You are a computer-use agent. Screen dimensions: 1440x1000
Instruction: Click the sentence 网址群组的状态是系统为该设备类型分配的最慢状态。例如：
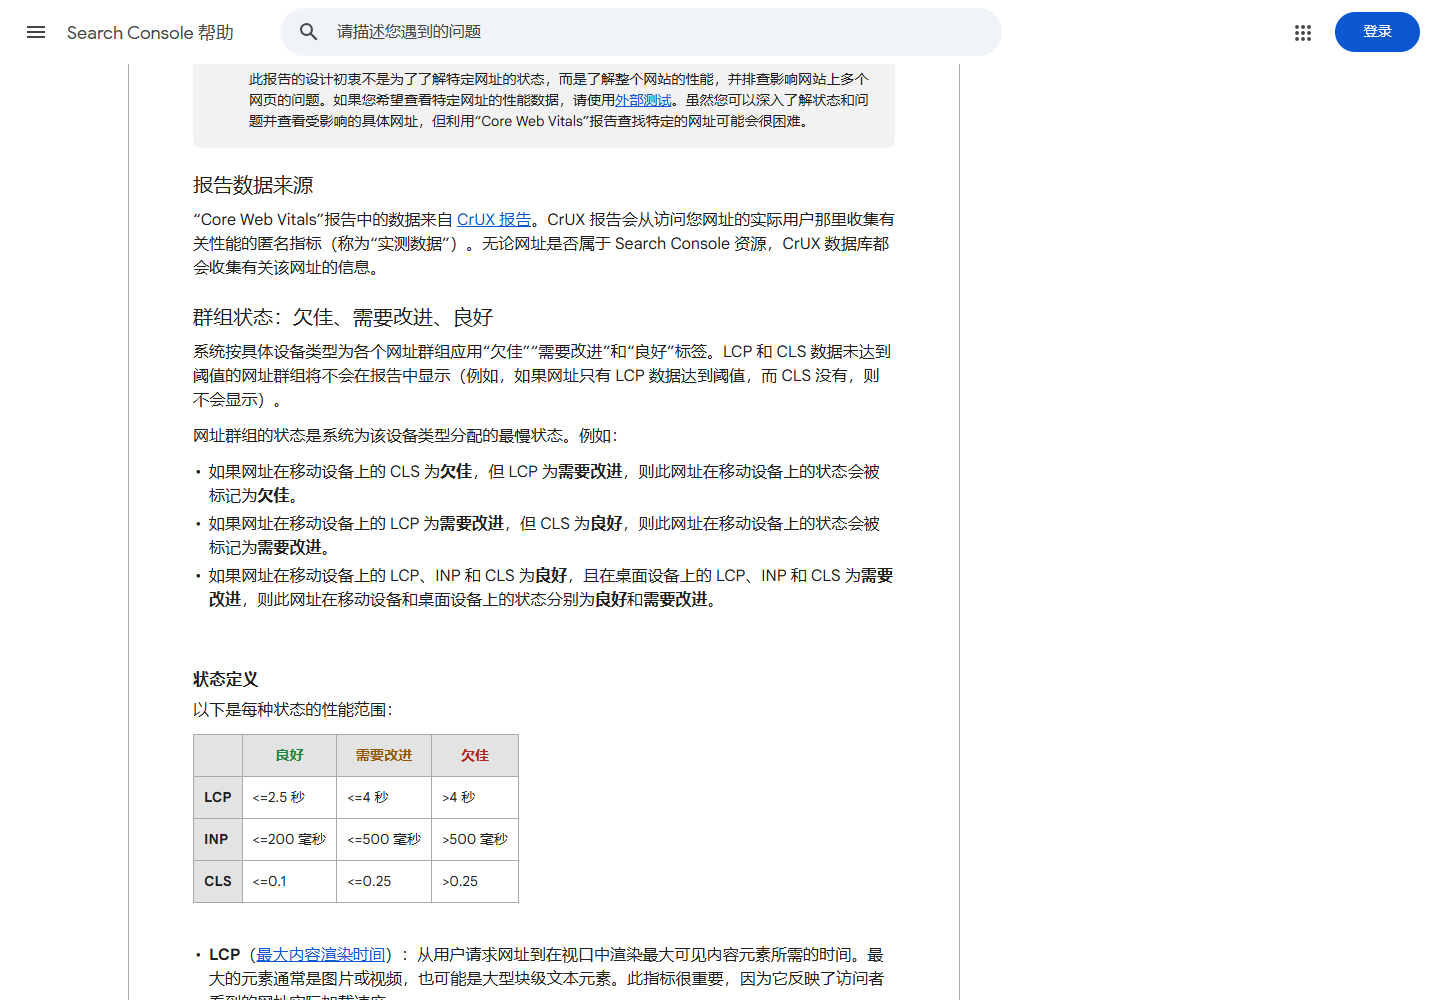click(x=406, y=435)
